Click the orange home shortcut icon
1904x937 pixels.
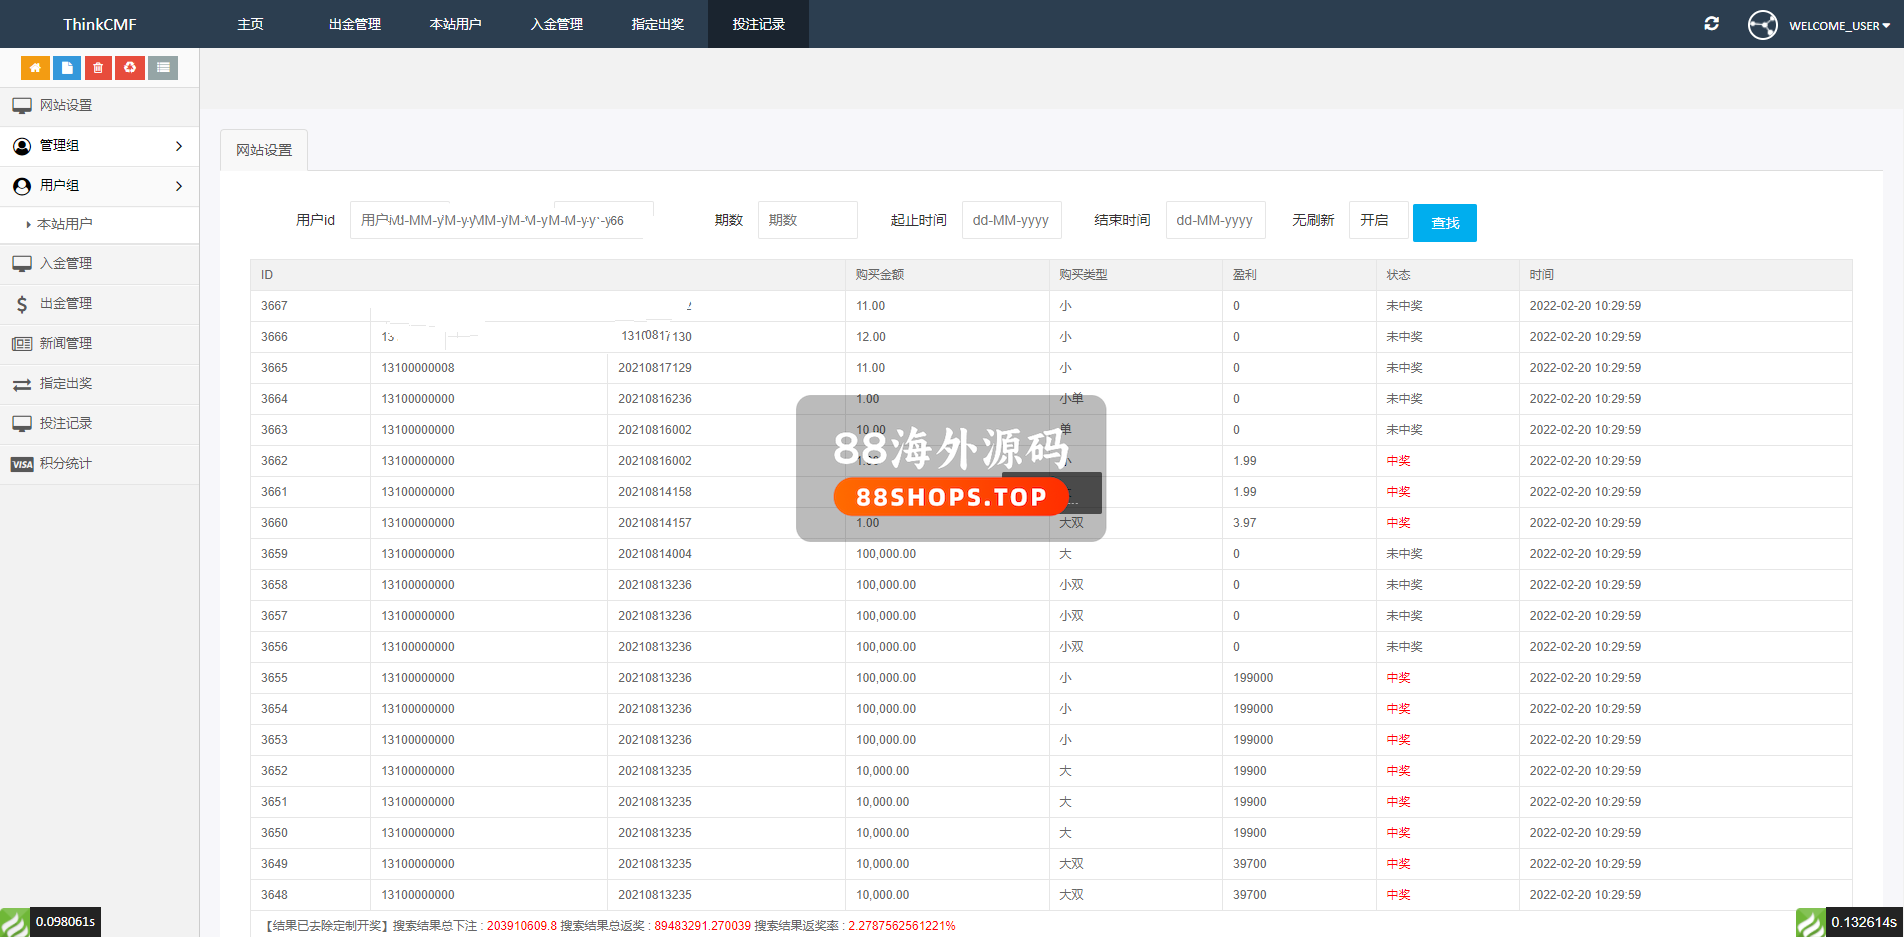35,68
